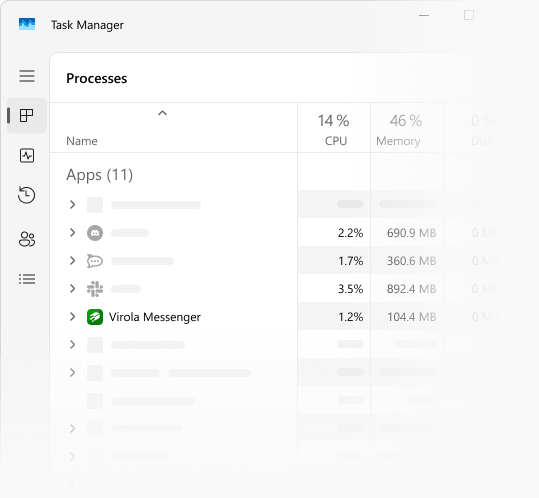Viewport: 539px width, 498px height.
Task: Click the 892.4 MB memory cell
Action: (411, 289)
